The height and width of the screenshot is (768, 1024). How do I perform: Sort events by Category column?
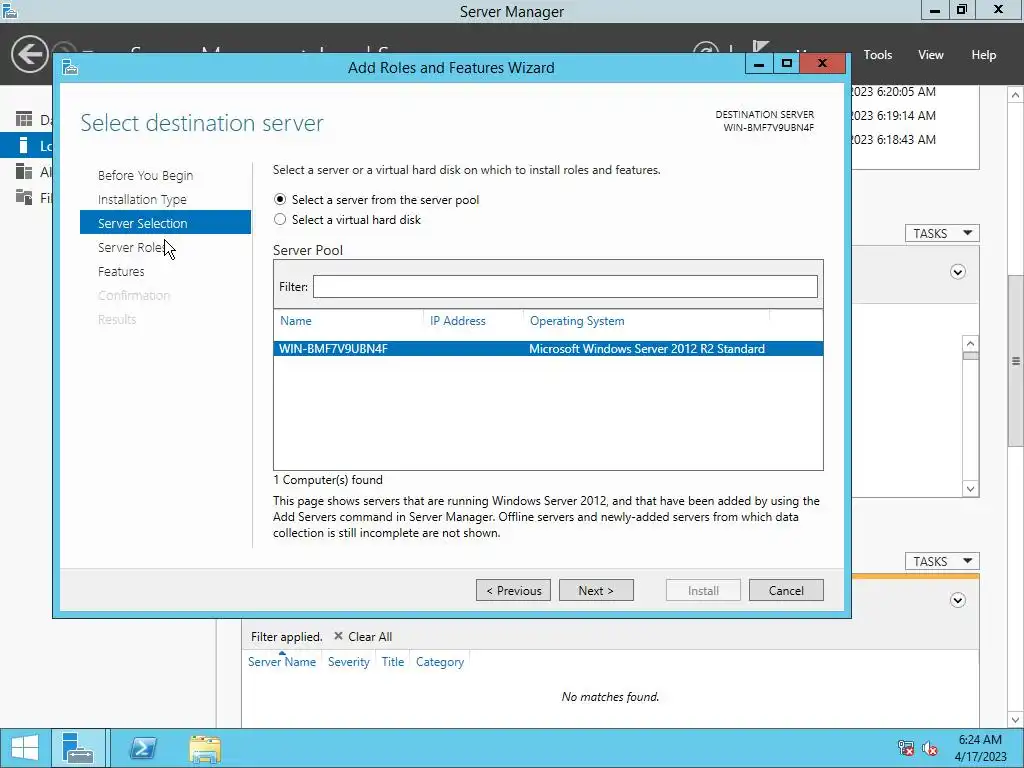click(440, 662)
